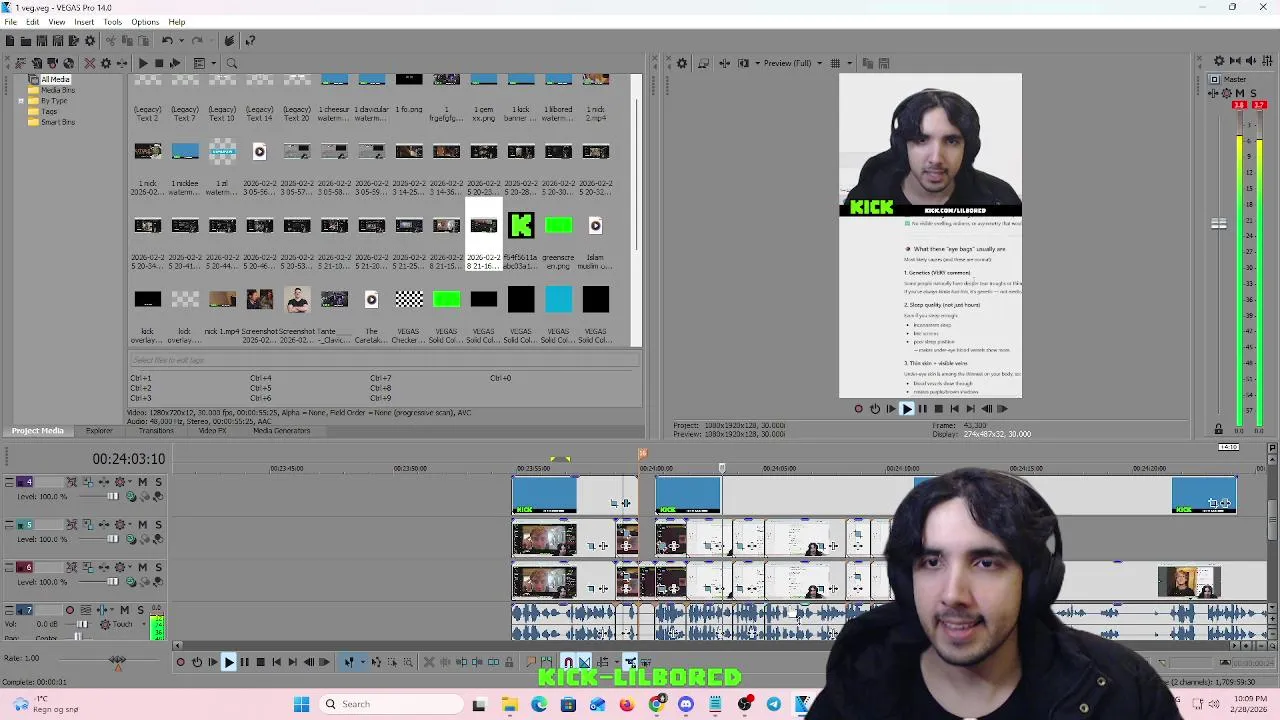Expand the By Type tree node

click(x=21, y=101)
